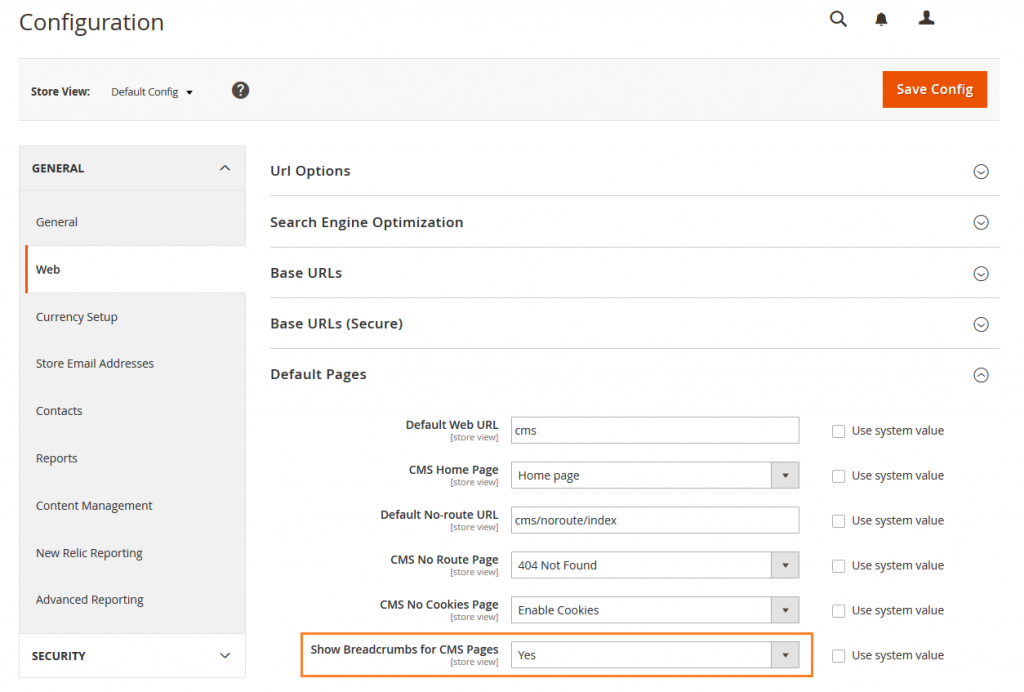Image resolution: width=1024 pixels, height=692 pixels.
Task: Open the Show Breadcrumbs for CMS Pages dropdown
Action: point(654,655)
